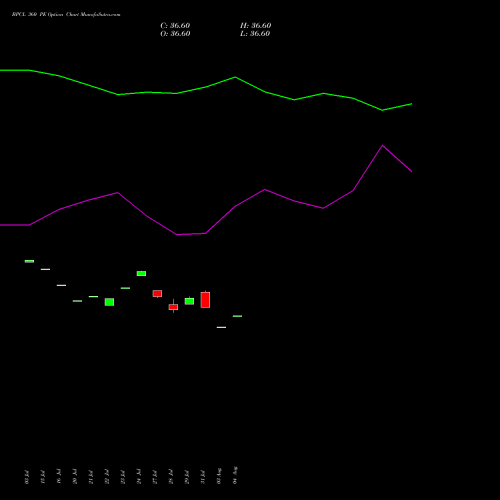The image size is (500, 500).
Task: Click the open value O: 36.60
Action: click(x=175, y=34)
